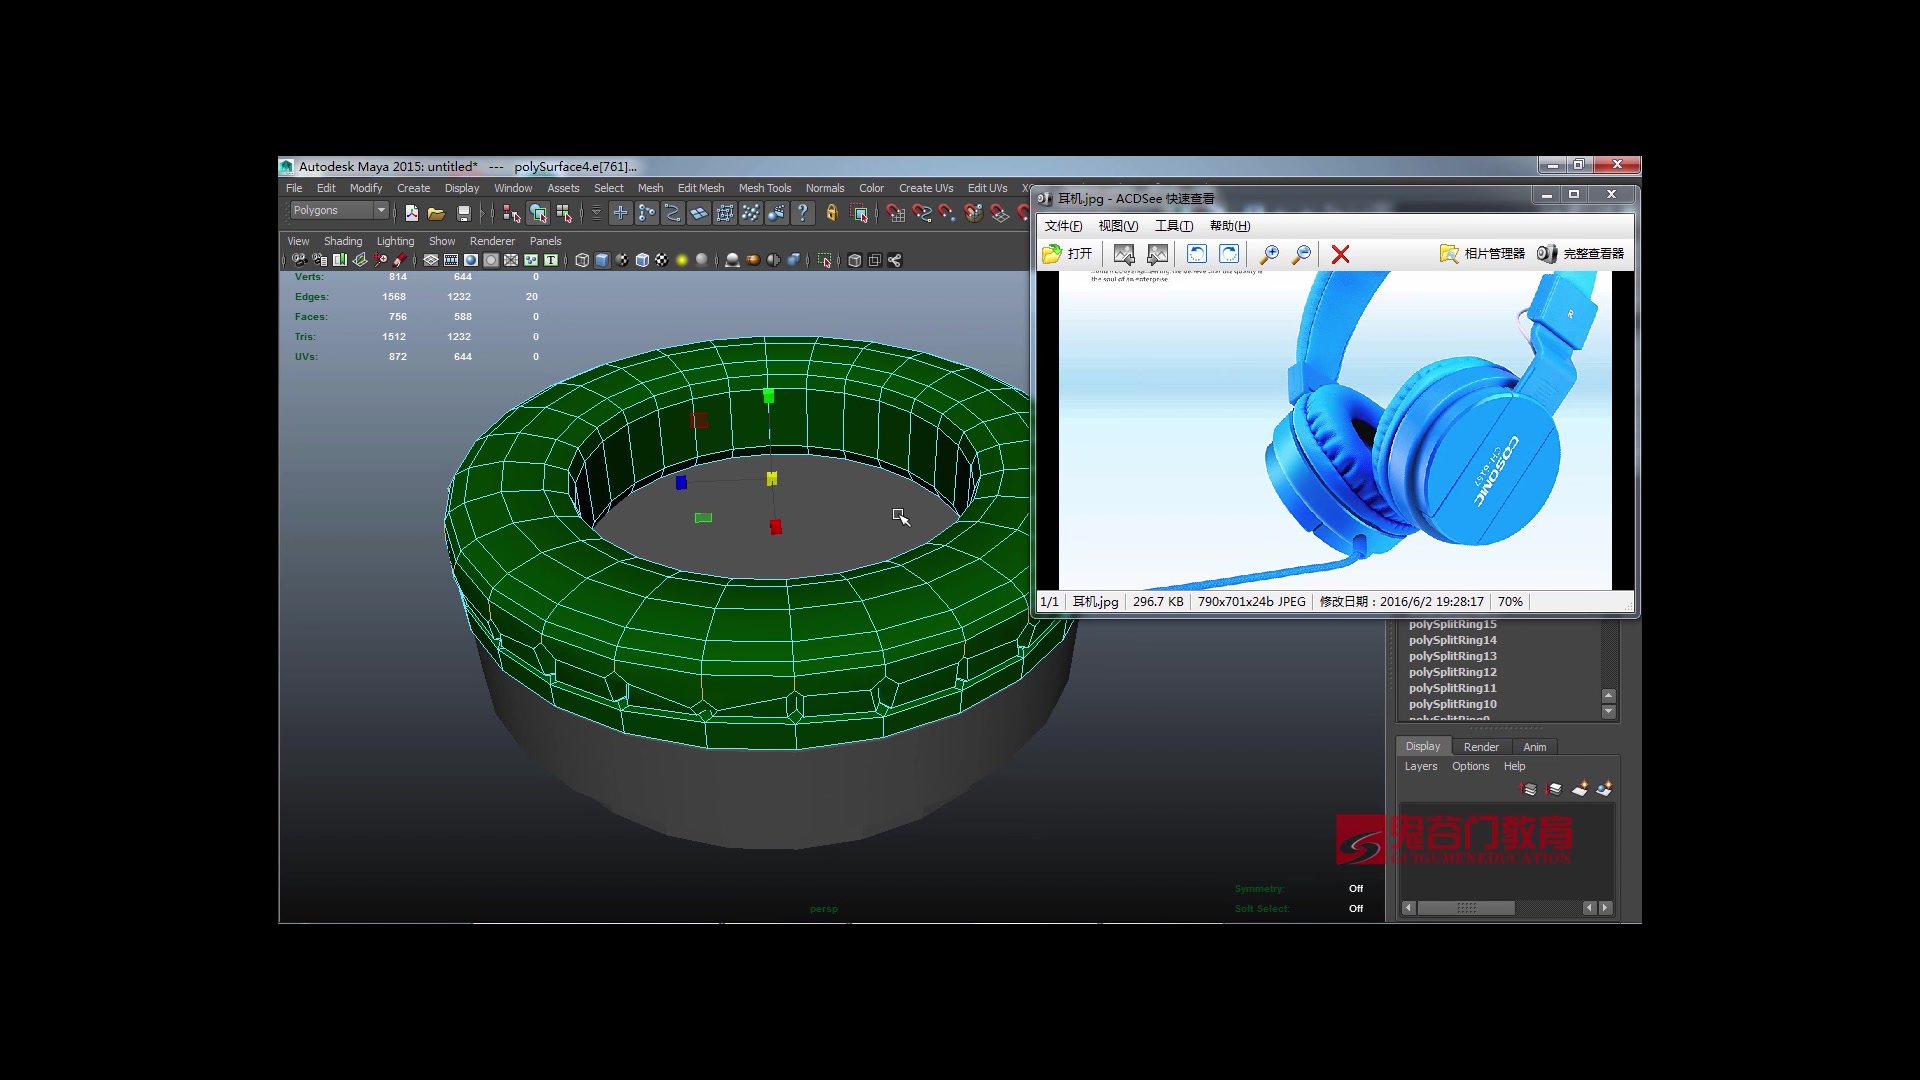
Task: Open the Mesh Tools menu
Action: point(764,188)
